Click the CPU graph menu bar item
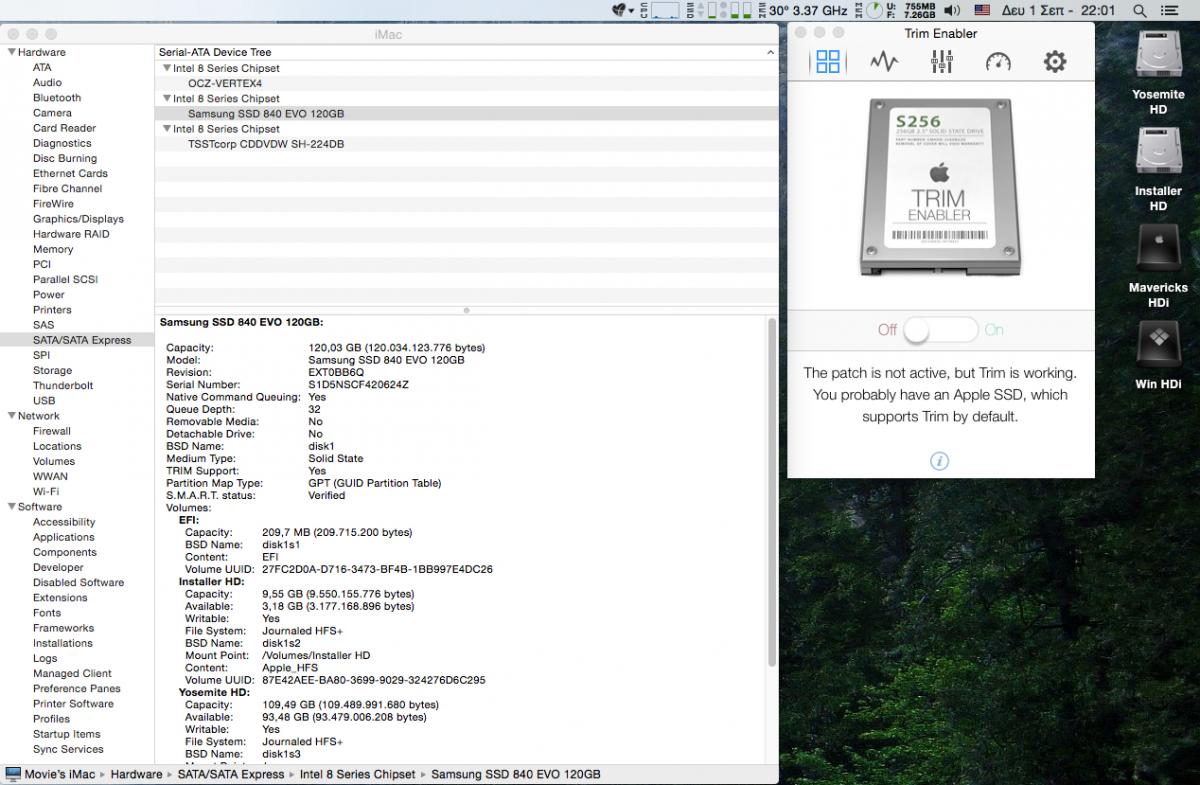Screen dimensions: 1200x785 [659, 10]
